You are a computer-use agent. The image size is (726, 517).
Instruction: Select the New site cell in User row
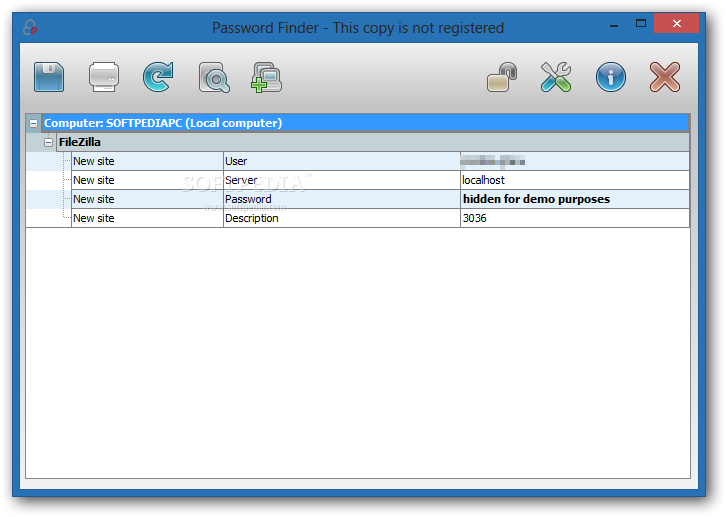[x=147, y=161]
